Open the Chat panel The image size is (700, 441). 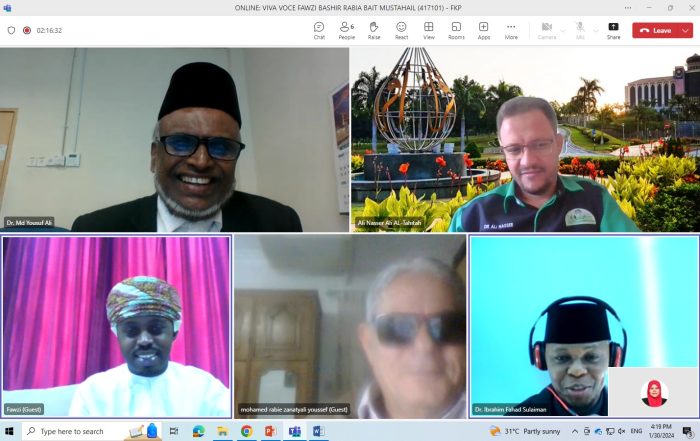(319, 30)
